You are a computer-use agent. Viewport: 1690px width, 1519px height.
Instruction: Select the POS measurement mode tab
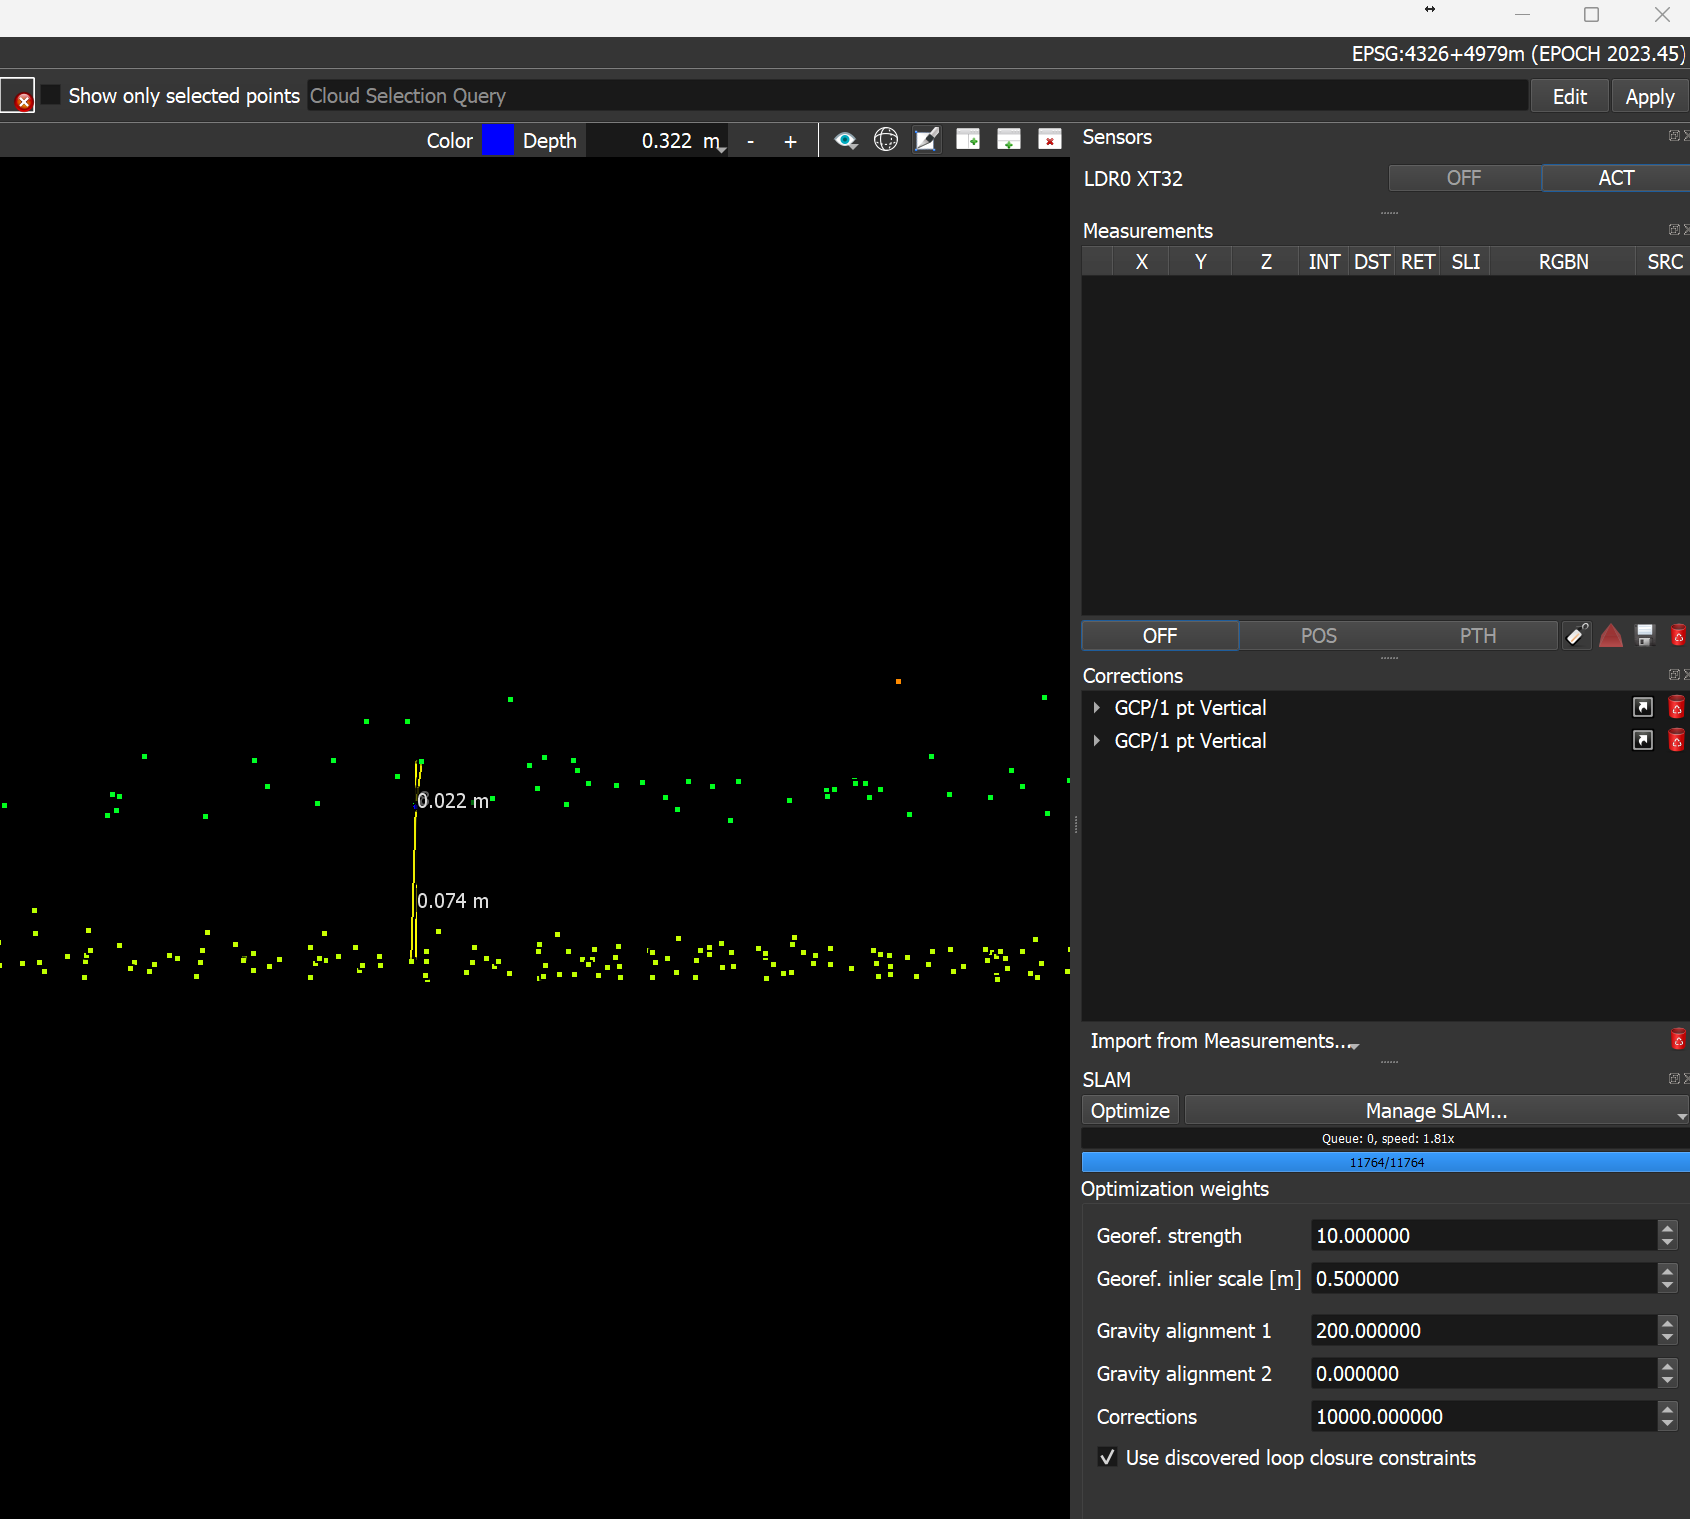[1318, 636]
